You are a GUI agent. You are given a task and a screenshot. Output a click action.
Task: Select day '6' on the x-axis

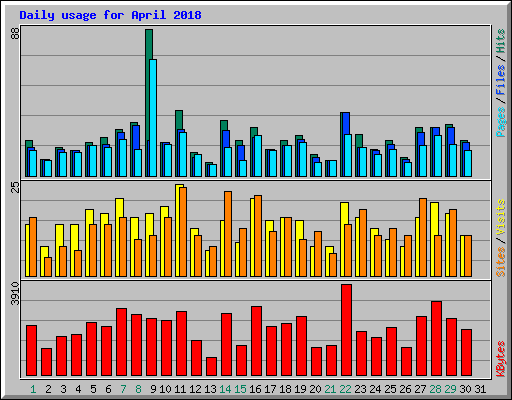click(108, 389)
